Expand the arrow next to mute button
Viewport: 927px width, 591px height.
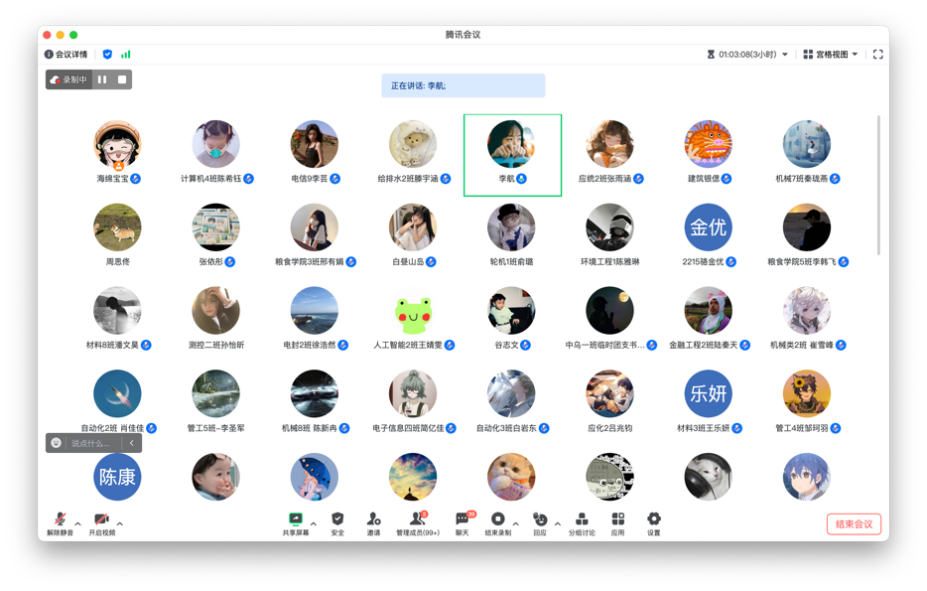click(78, 524)
